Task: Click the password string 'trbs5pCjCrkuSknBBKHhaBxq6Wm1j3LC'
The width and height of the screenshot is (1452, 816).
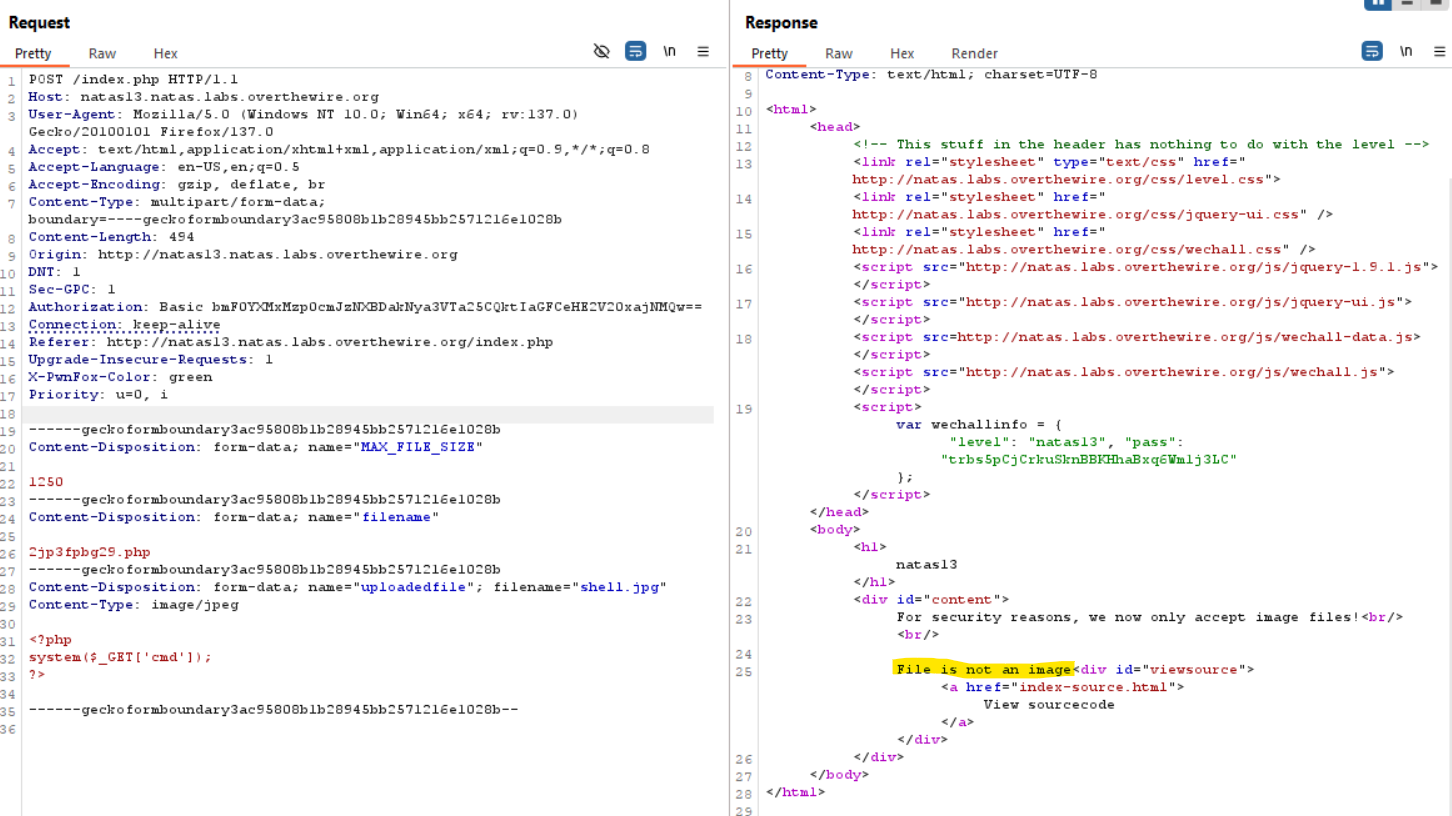Action: [x=1089, y=459]
